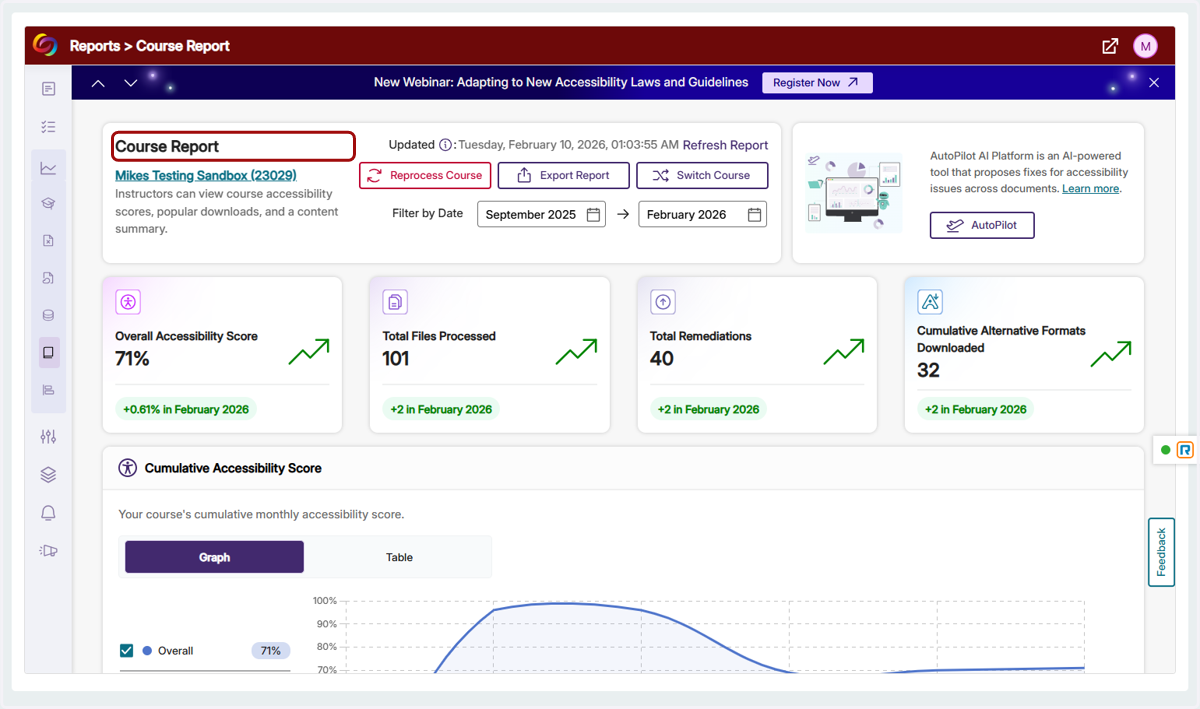This screenshot has height=709, width=1200.
Task: Expand banner using the down chevron
Action: [x=131, y=83]
